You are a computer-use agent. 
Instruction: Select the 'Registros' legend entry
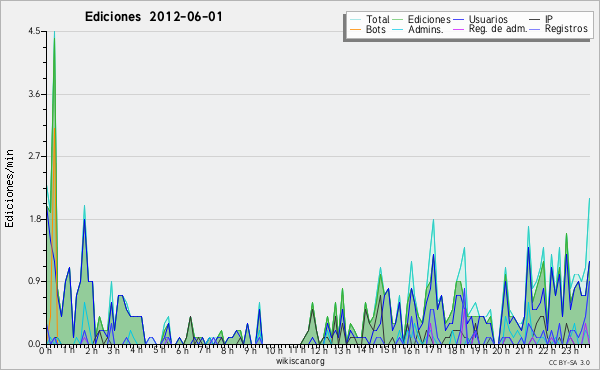[x=566, y=29]
